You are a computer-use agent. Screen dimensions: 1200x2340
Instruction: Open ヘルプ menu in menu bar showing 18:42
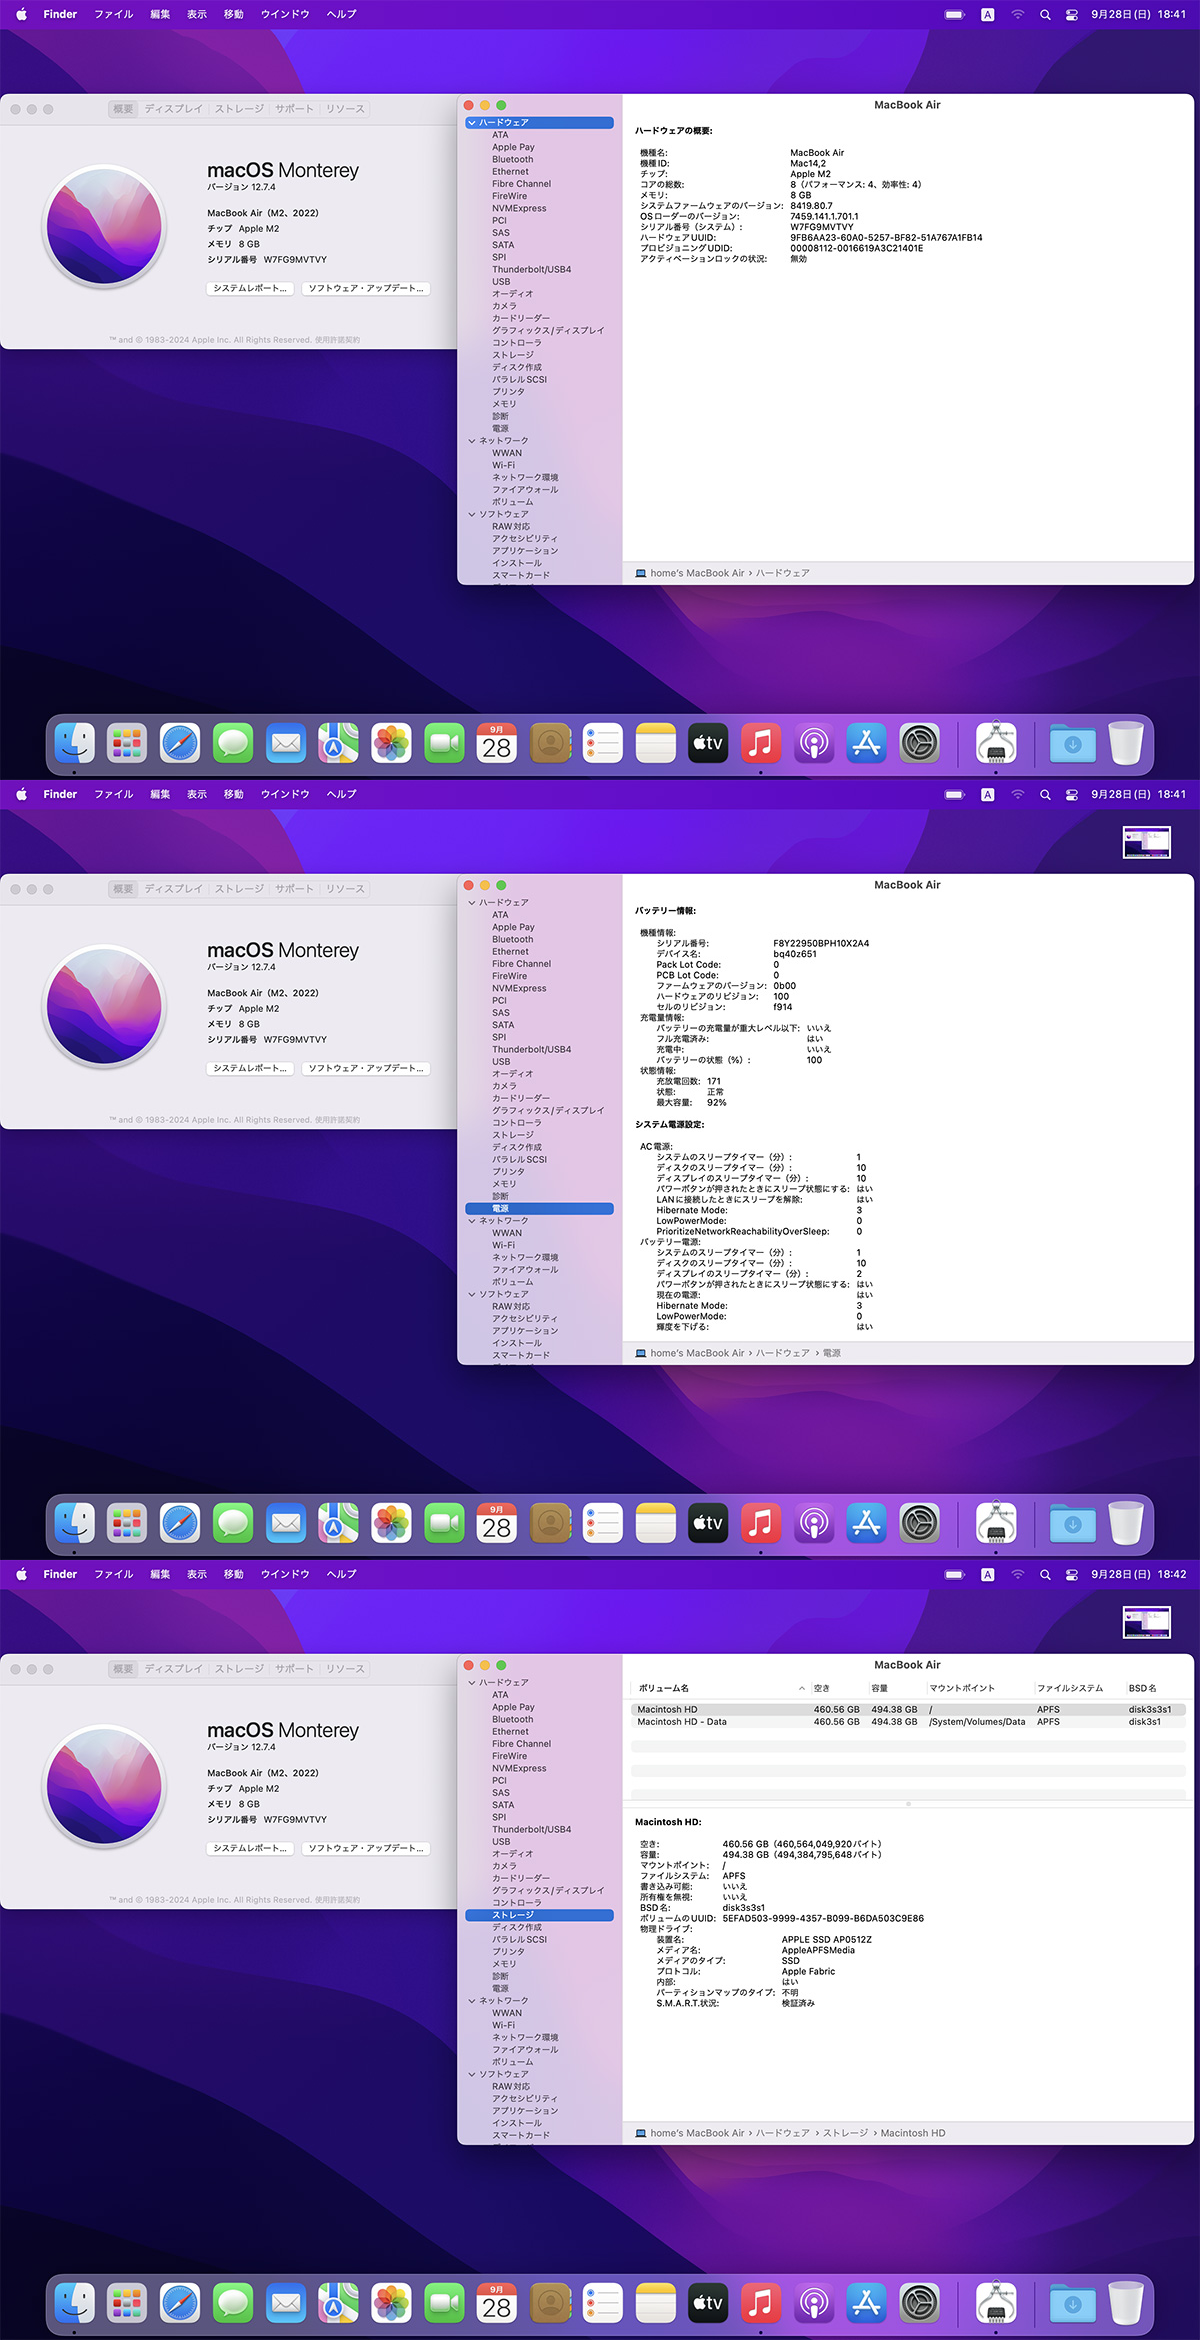[x=341, y=1574]
